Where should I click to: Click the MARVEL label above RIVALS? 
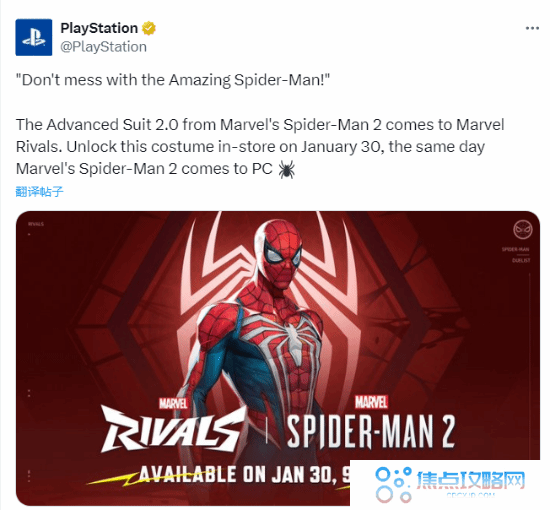tap(173, 403)
